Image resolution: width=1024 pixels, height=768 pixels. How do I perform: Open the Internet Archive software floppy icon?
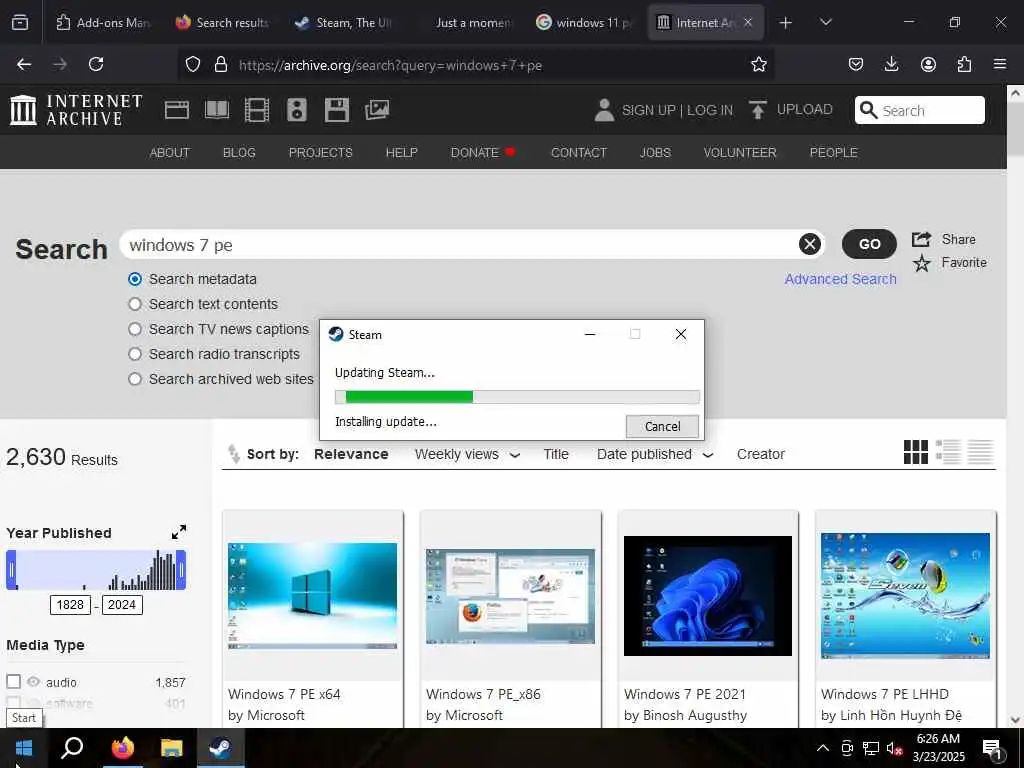point(337,110)
